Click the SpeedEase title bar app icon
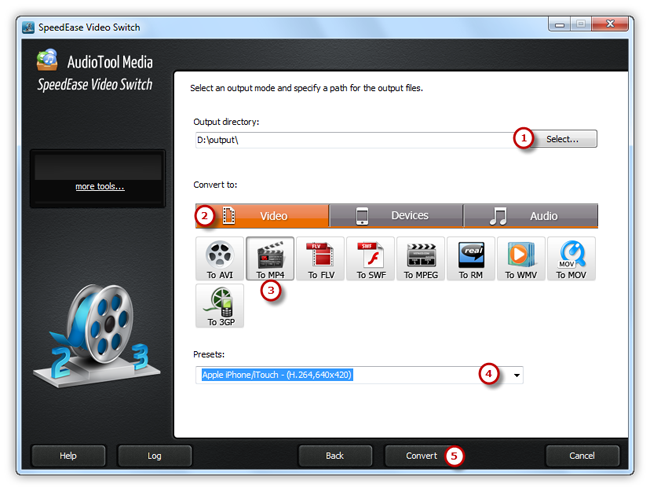Image resolution: width=650 pixels, height=491 pixels. tap(28, 27)
